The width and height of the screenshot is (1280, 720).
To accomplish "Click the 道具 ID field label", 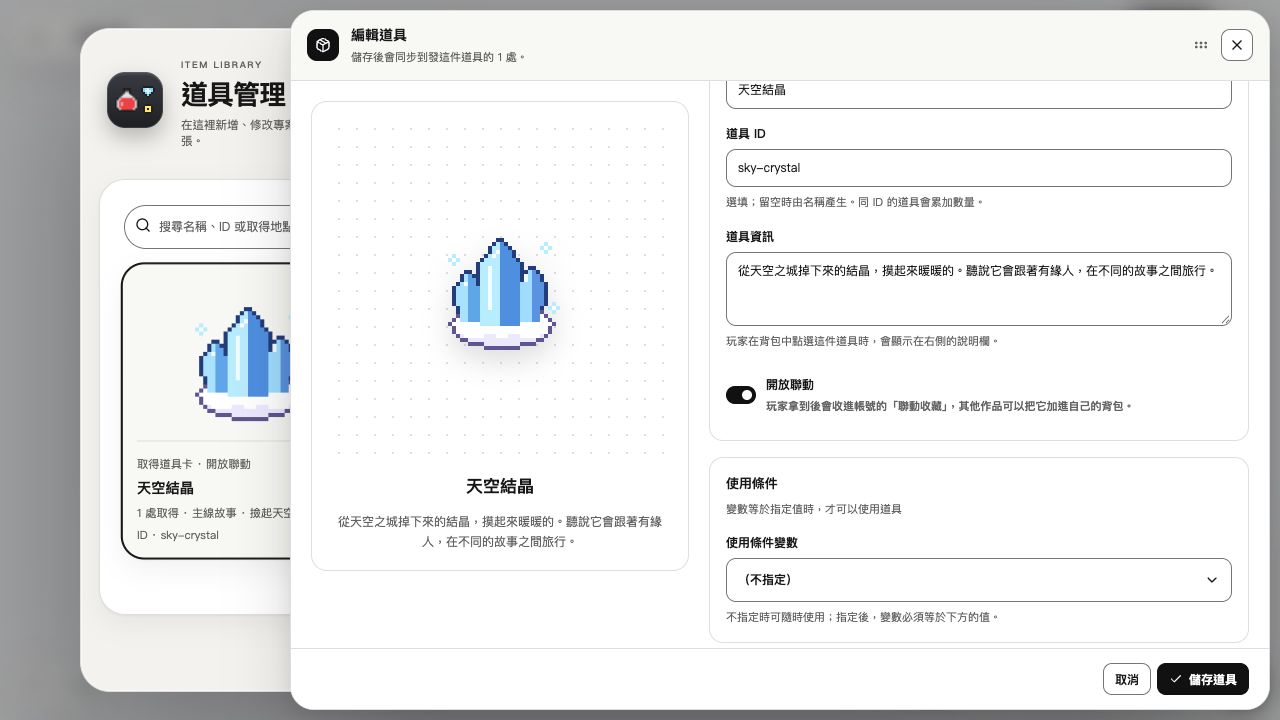I will [x=746, y=134].
